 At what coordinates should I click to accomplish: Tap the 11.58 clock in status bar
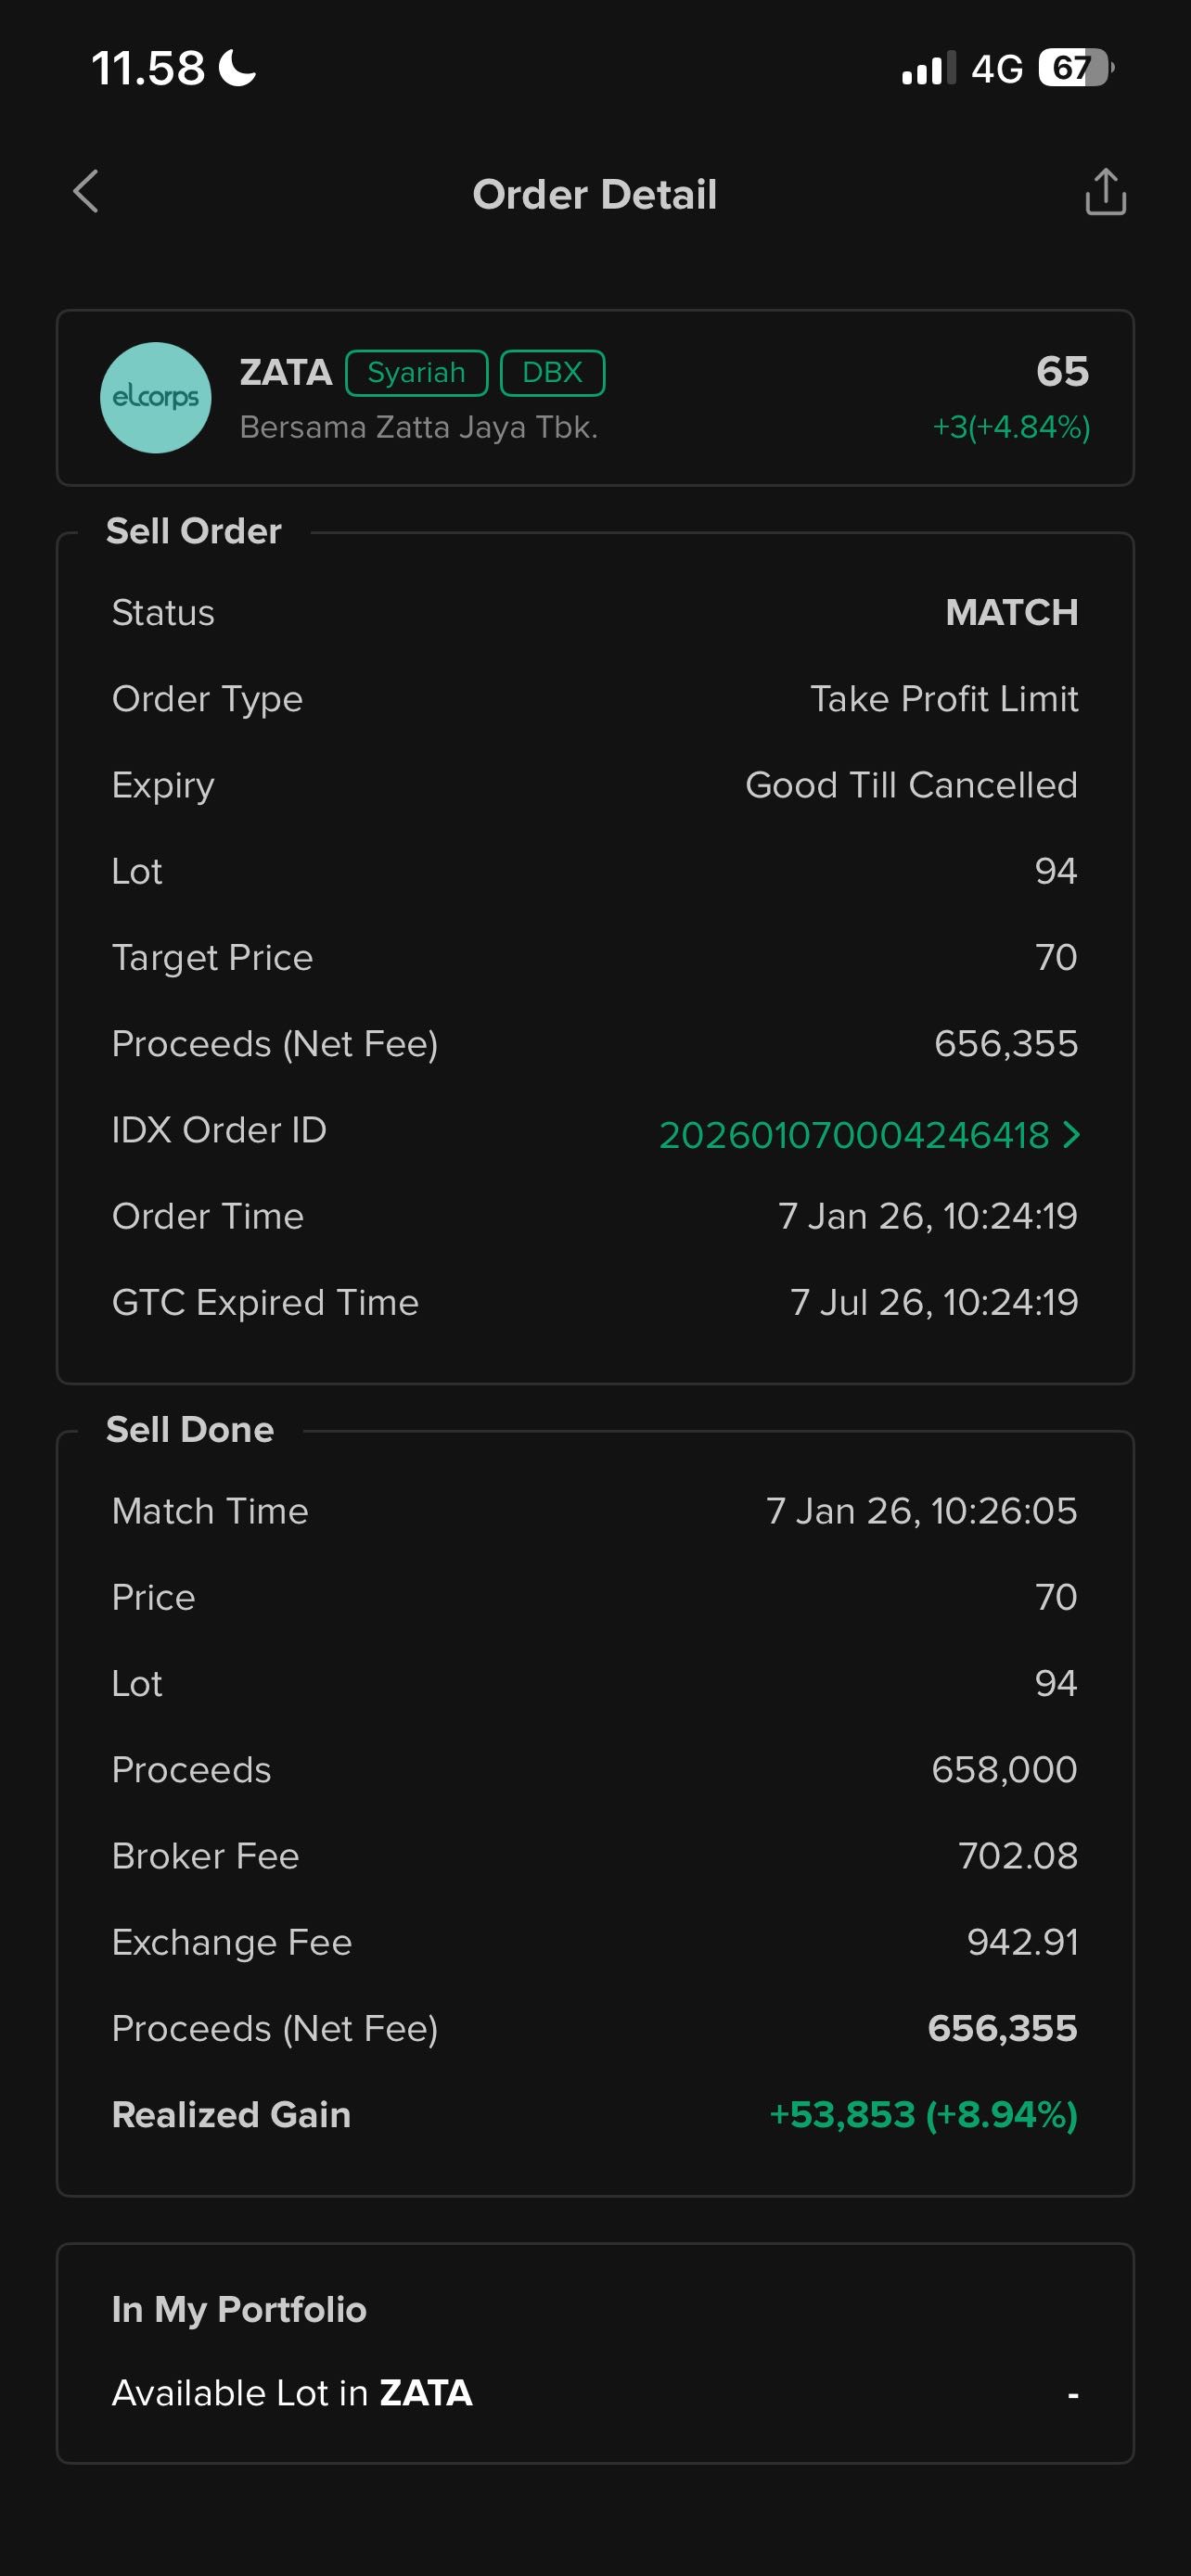[148, 69]
